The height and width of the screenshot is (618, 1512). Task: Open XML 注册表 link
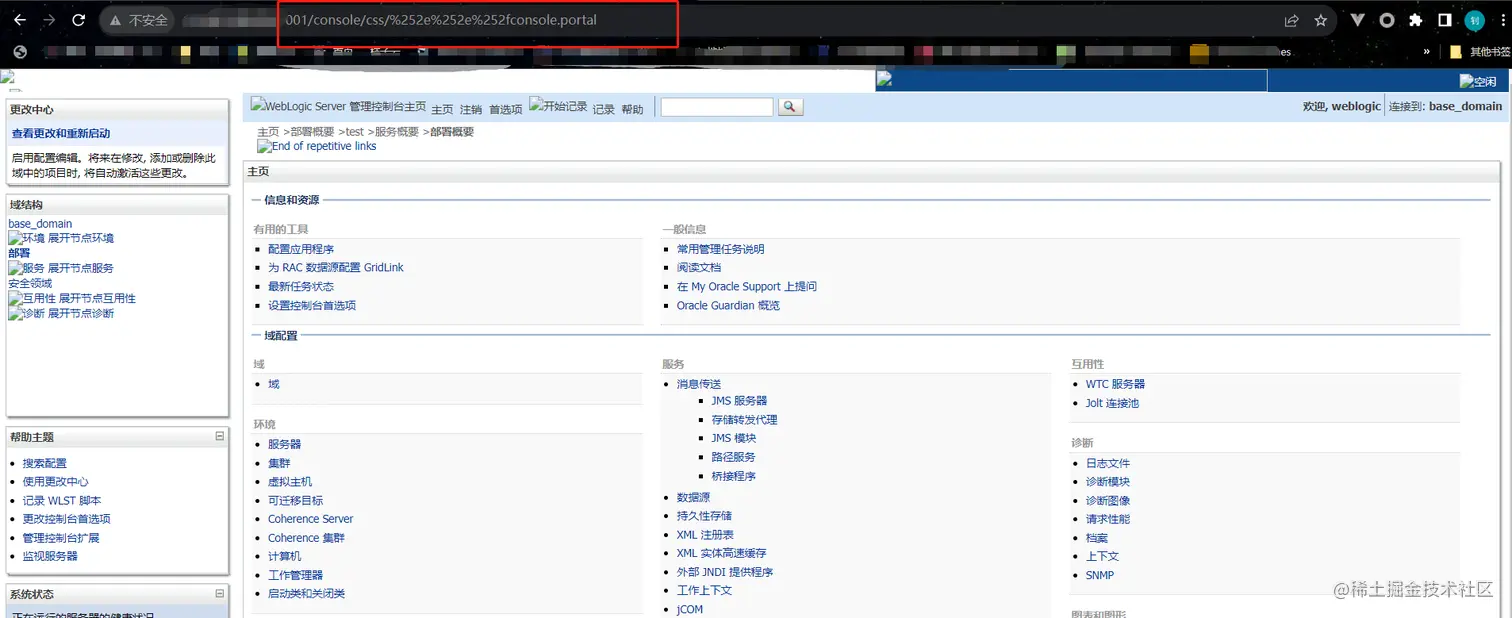coord(705,535)
